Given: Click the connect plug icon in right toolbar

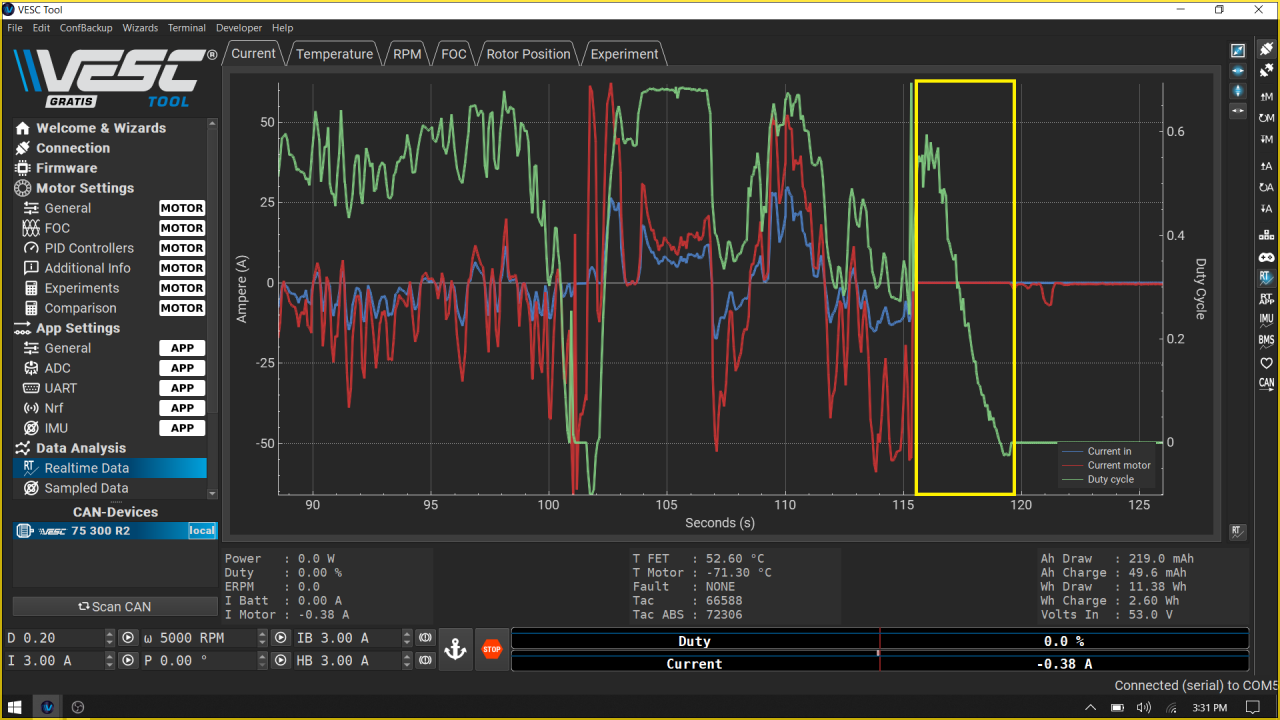Looking at the screenshot, I should tap(1266, 49).
